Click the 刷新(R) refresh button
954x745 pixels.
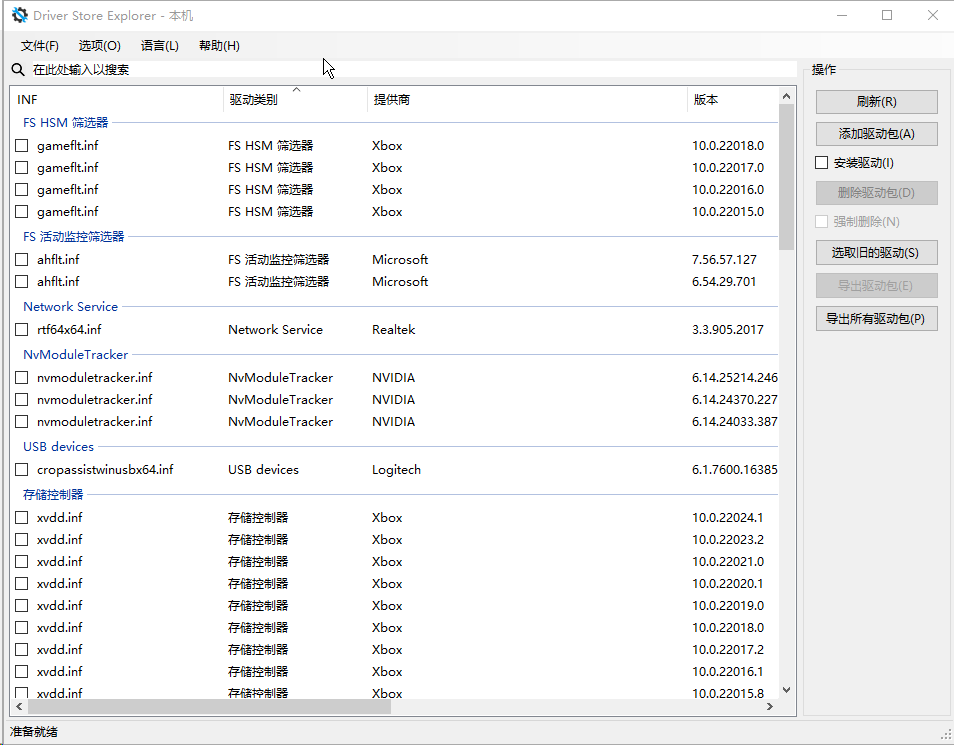coord(876,102)
